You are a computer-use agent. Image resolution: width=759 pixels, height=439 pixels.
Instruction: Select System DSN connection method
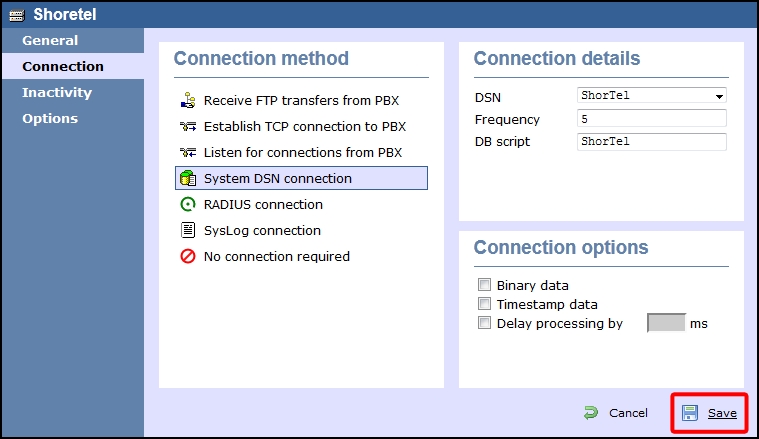301,178
